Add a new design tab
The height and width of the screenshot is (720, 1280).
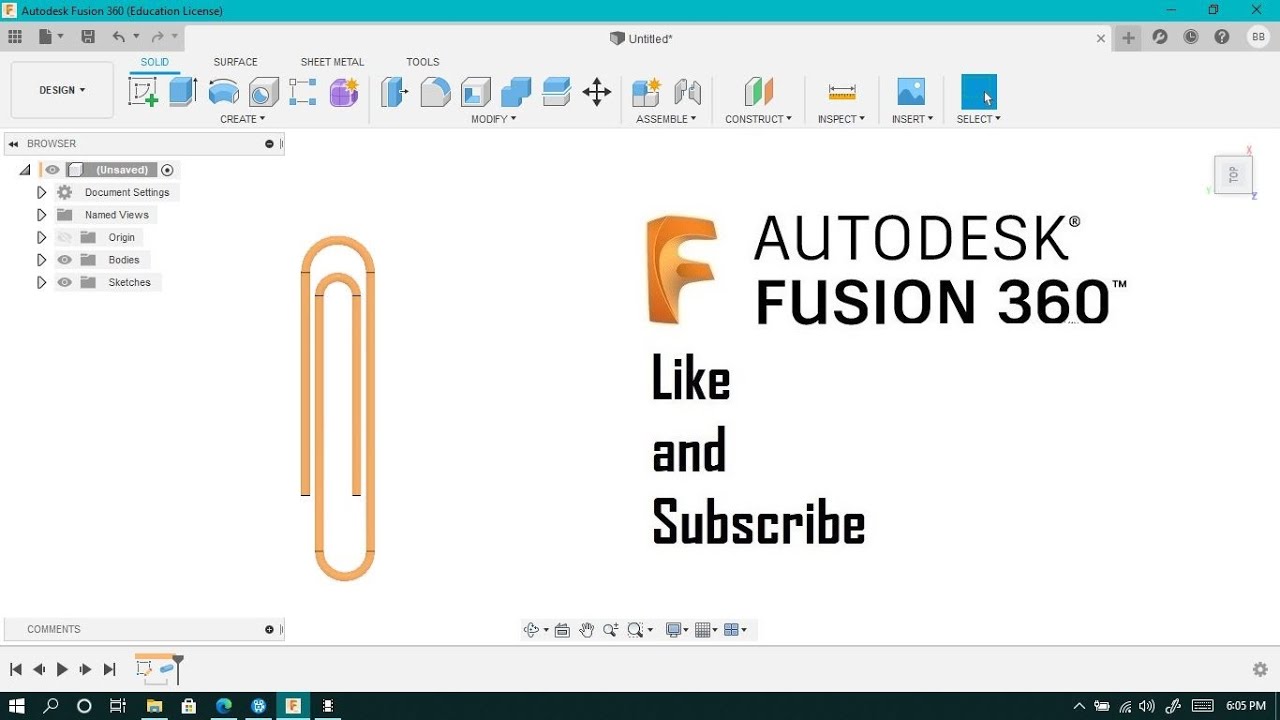[1128, 37]
